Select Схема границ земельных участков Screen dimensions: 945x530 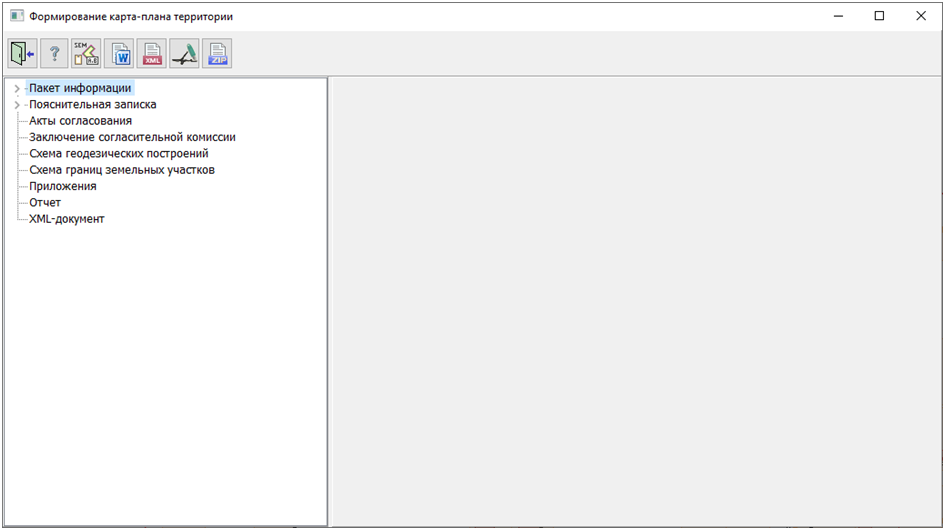click(121, 170)
